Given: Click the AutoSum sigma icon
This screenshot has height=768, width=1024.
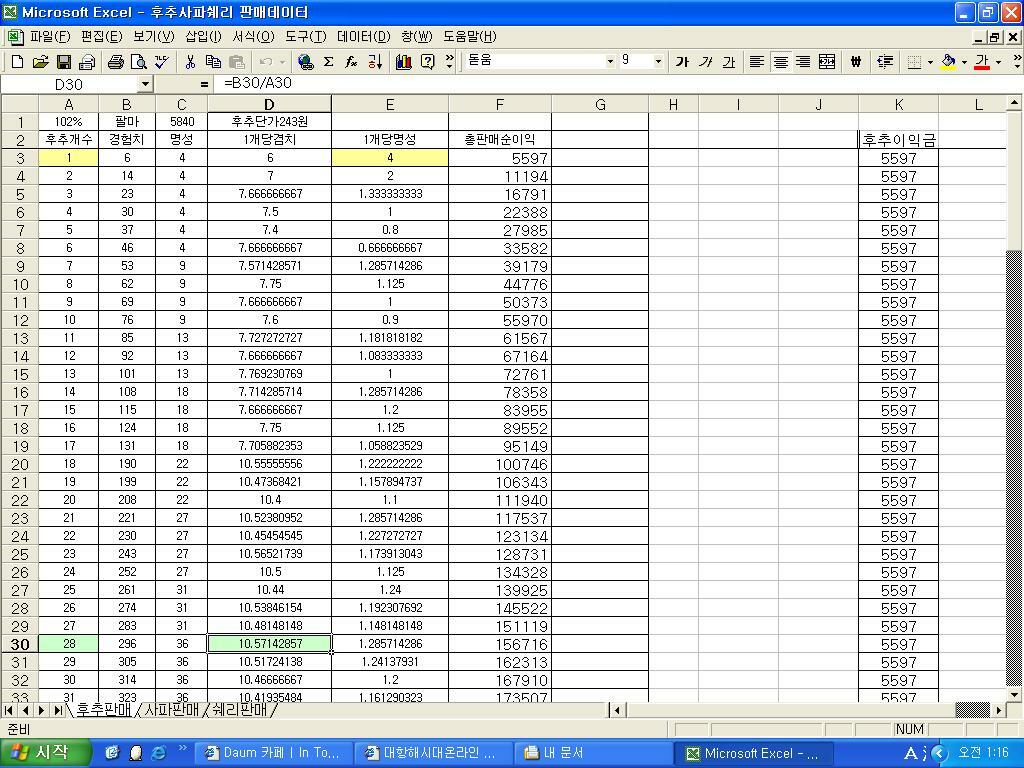Looking at the screenshot, I should (x=328, y=62).
